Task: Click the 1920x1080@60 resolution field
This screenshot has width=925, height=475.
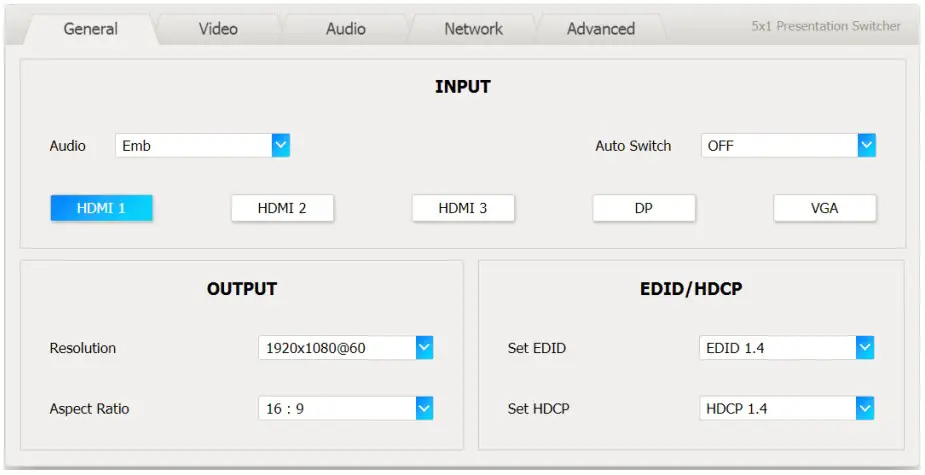Action: [x=336, y=348]
